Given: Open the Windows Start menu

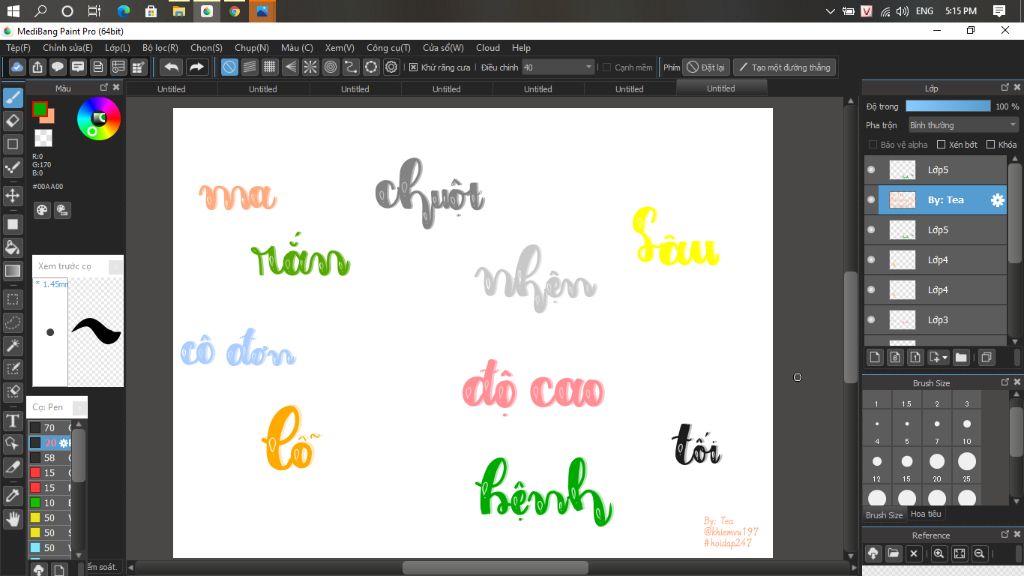Looking at the screenshot, I should 12,11.
